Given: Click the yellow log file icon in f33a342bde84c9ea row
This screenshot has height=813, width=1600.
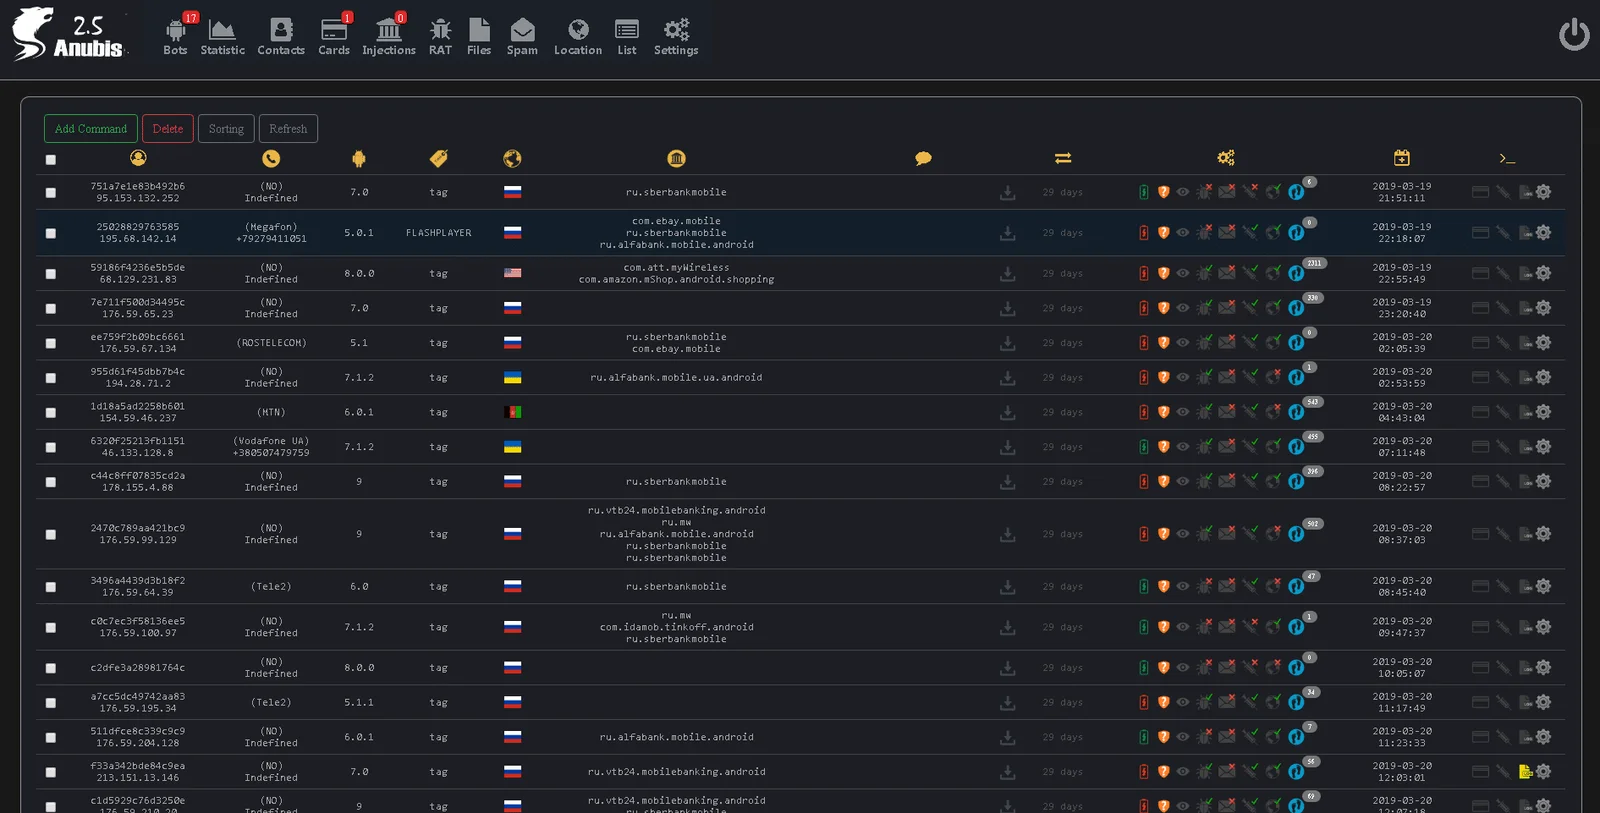Looking at the screenshot, I should tap(1526, 772).
